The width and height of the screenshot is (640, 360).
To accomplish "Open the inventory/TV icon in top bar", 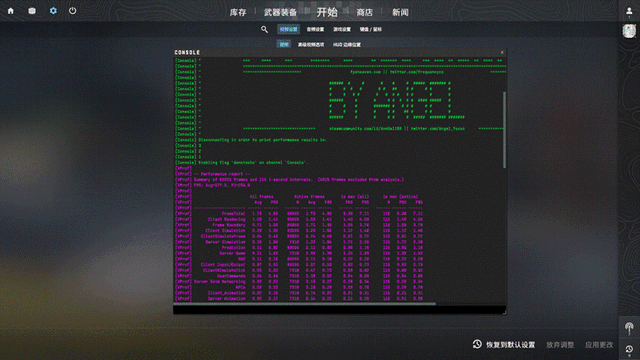I will pyautogui.click(x=32, y=11).
